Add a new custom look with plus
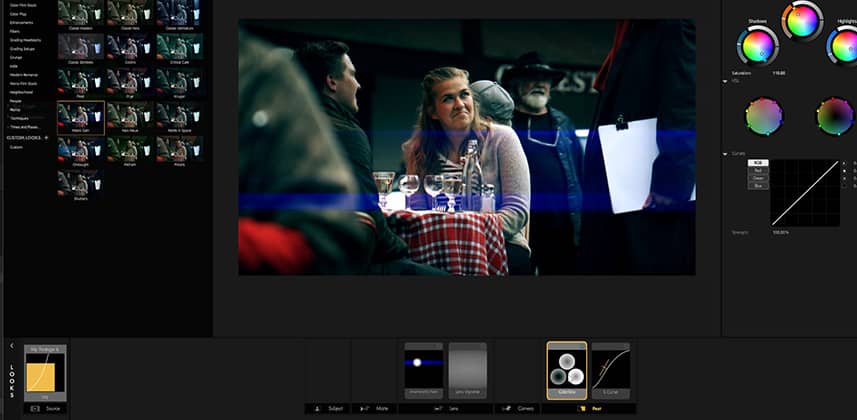857x420 pixels. coord(46,138)
